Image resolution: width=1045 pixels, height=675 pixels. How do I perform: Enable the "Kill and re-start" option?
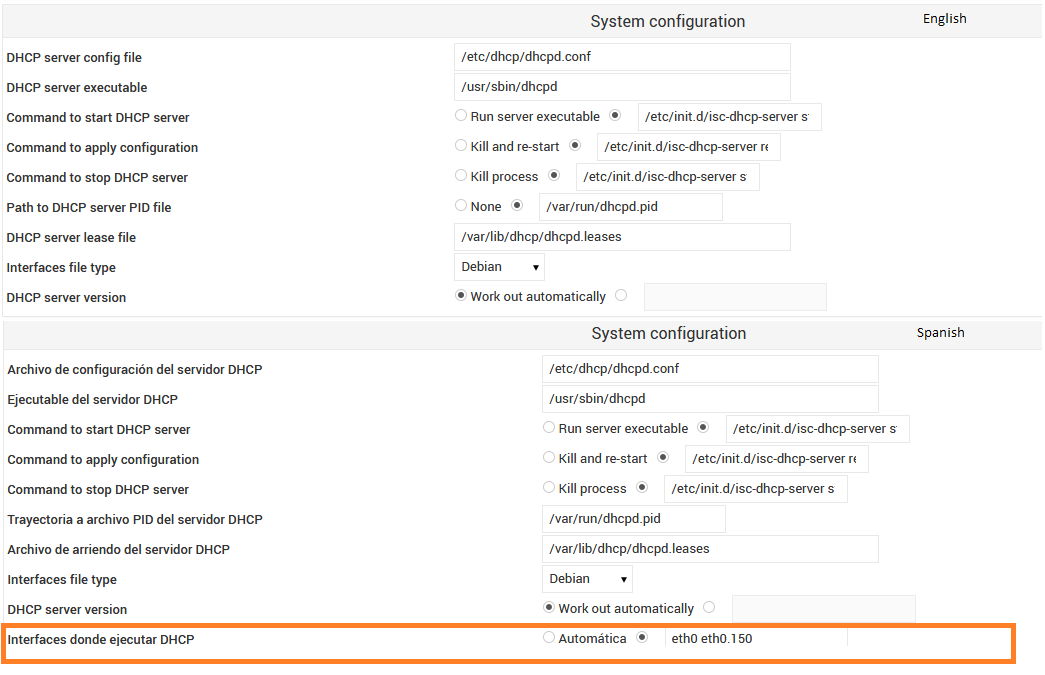[x=460, y=145]
